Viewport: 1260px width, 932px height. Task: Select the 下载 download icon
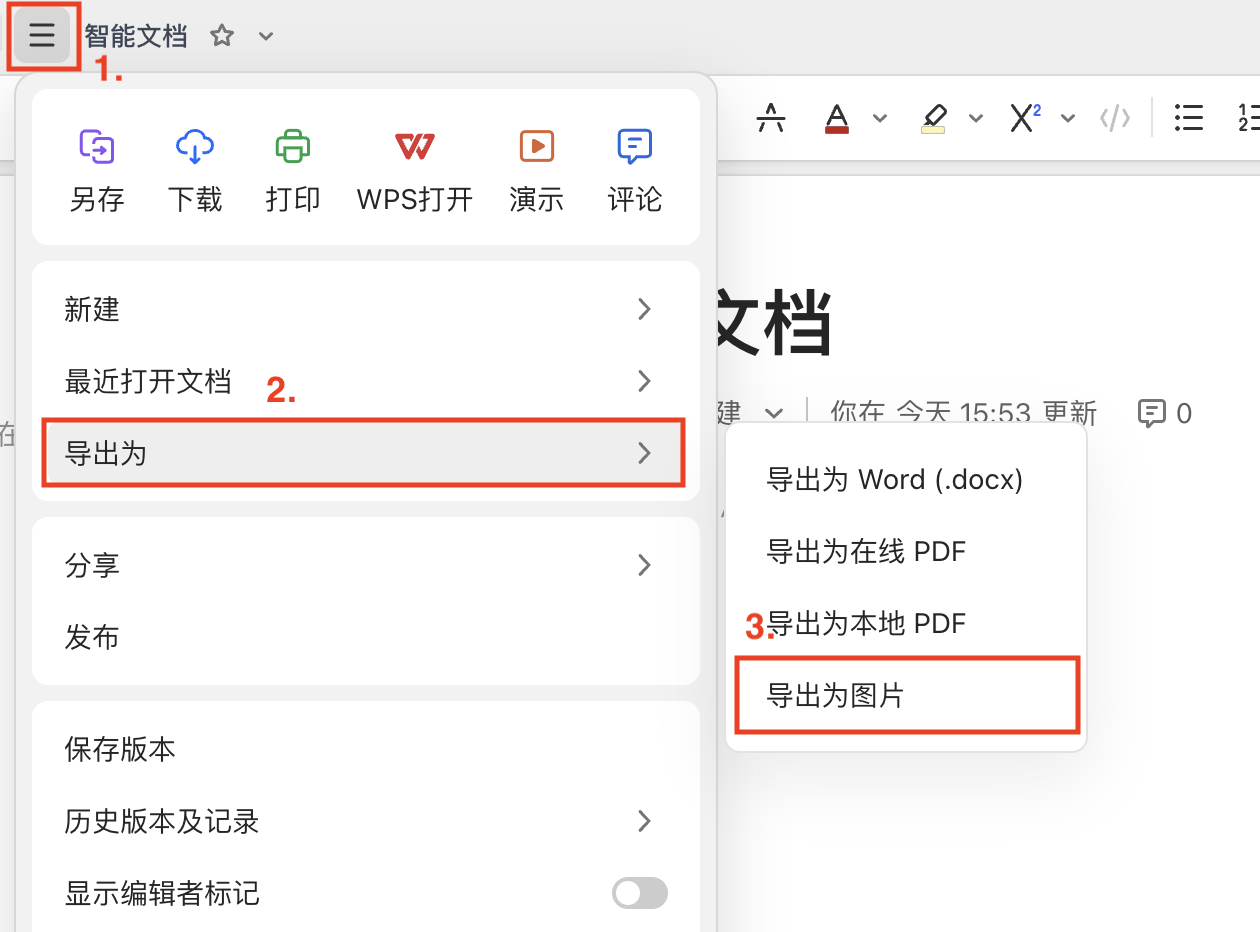click(195, 169)
